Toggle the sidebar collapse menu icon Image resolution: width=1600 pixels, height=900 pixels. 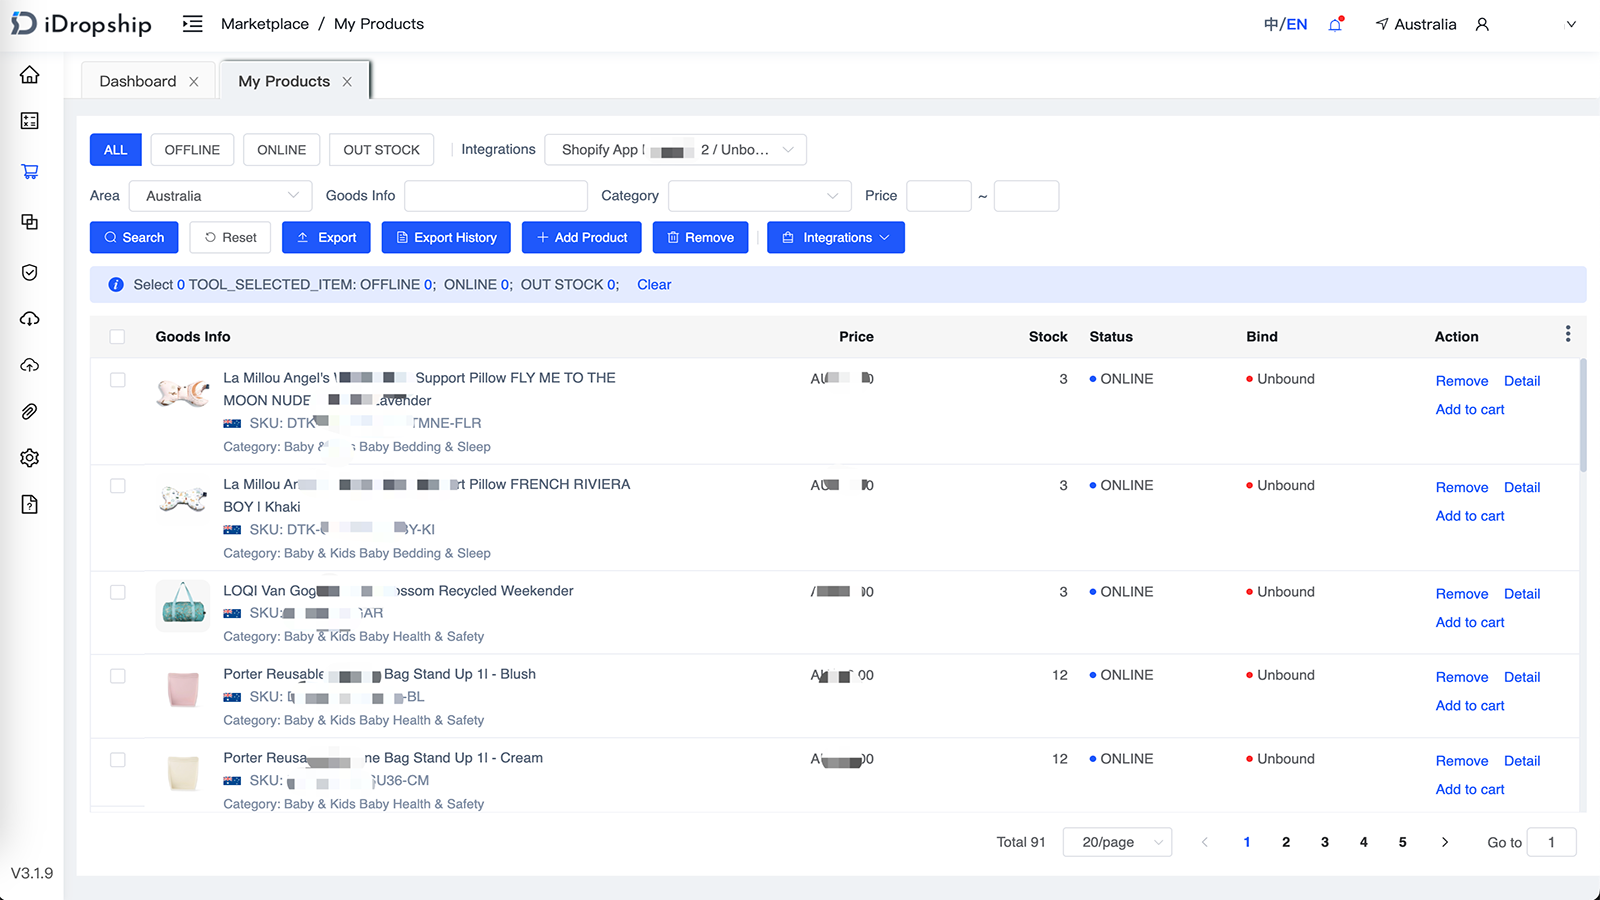click(193, 24)
